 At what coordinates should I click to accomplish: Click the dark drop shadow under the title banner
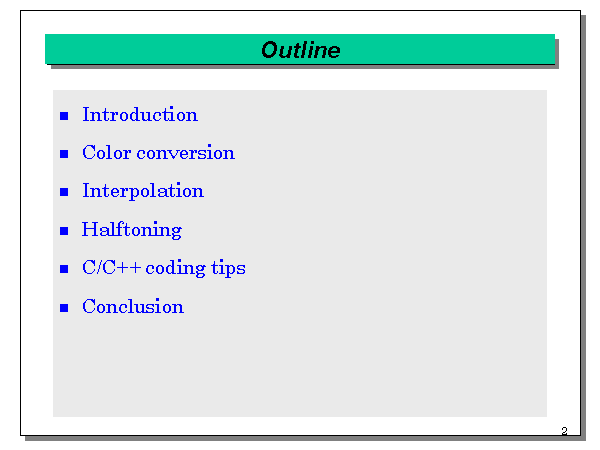tap(300, 67)
